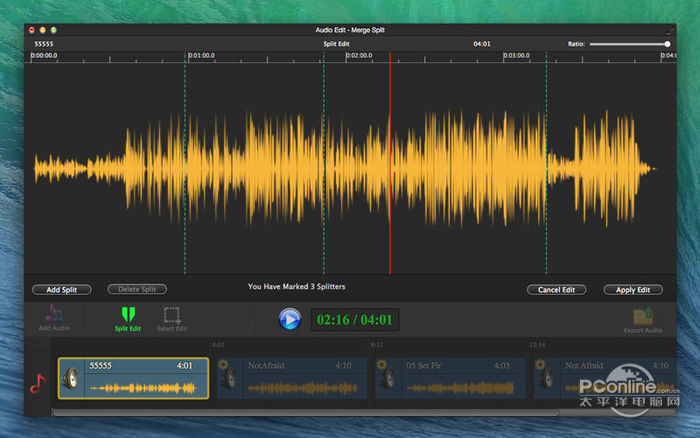Click the Split Edit tool icon

[127, 315]
